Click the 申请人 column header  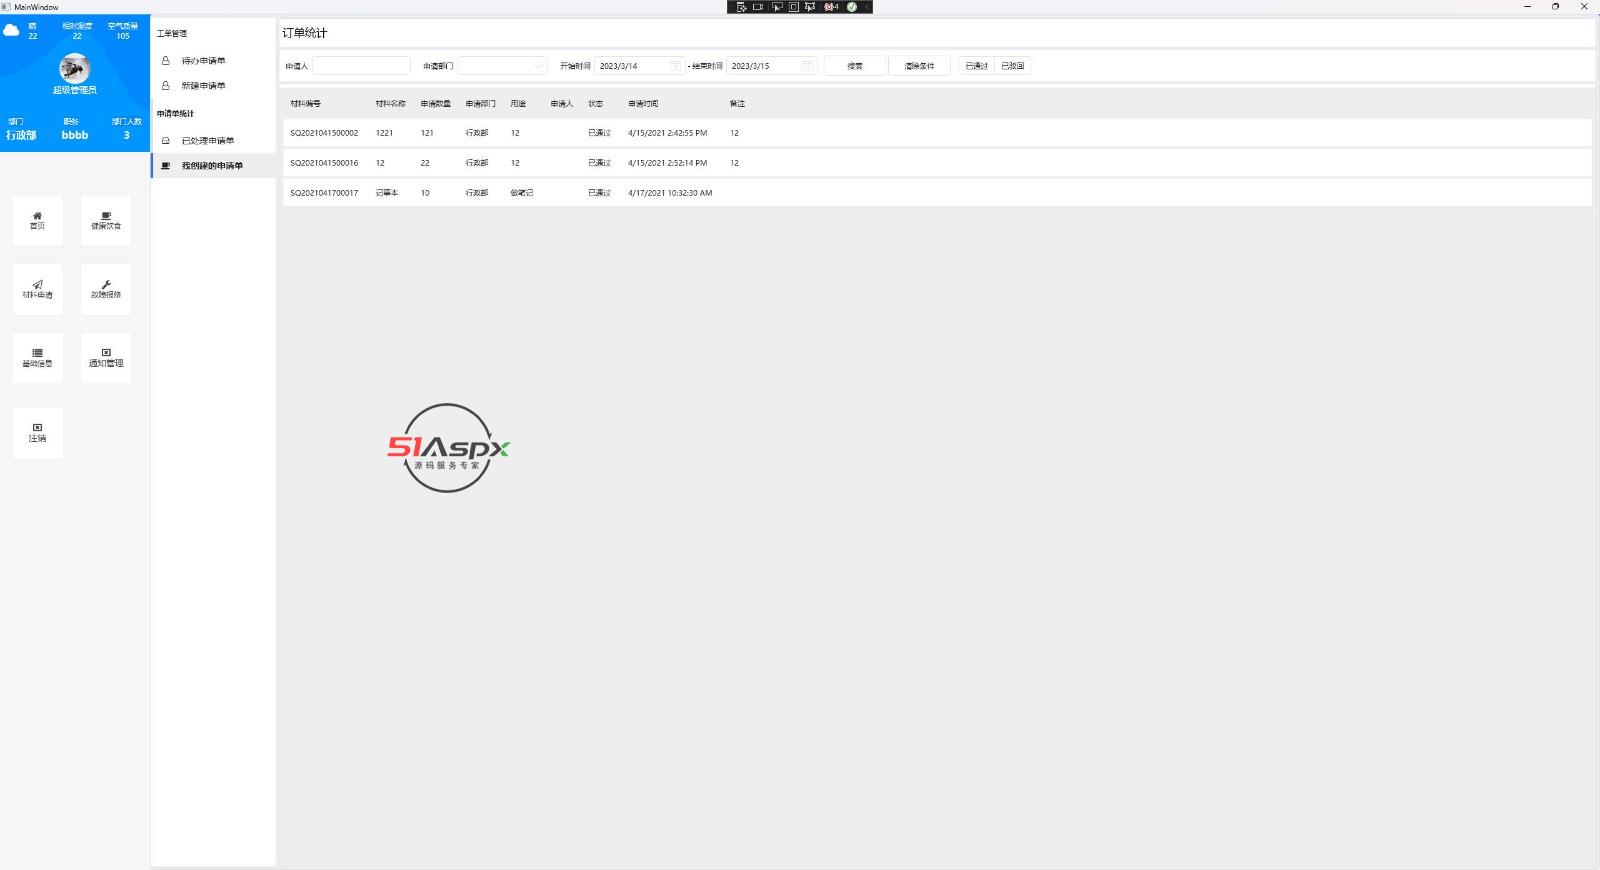point(562,104)
